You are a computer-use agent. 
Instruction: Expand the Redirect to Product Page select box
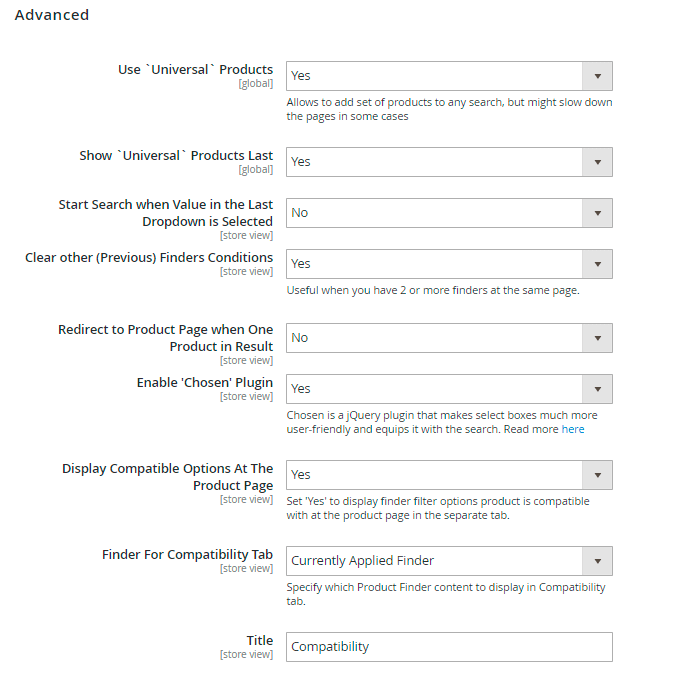[x=449, y=338]
